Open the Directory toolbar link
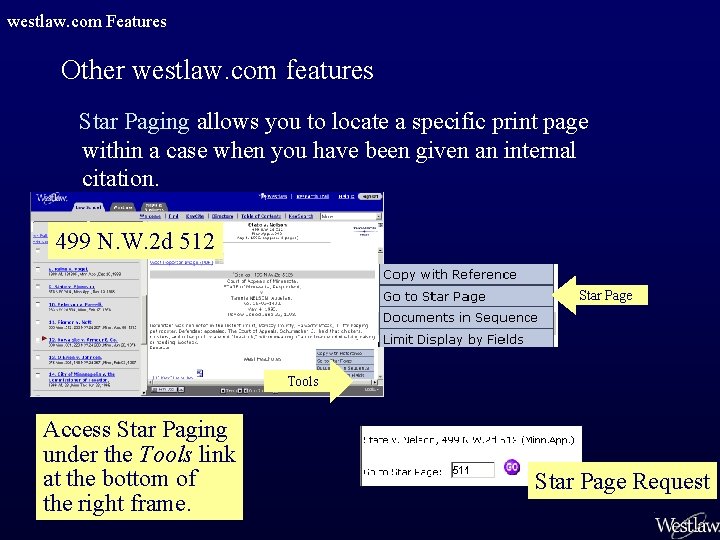The width and height of the screenshot is (720, 540). (x=223, y=216)
